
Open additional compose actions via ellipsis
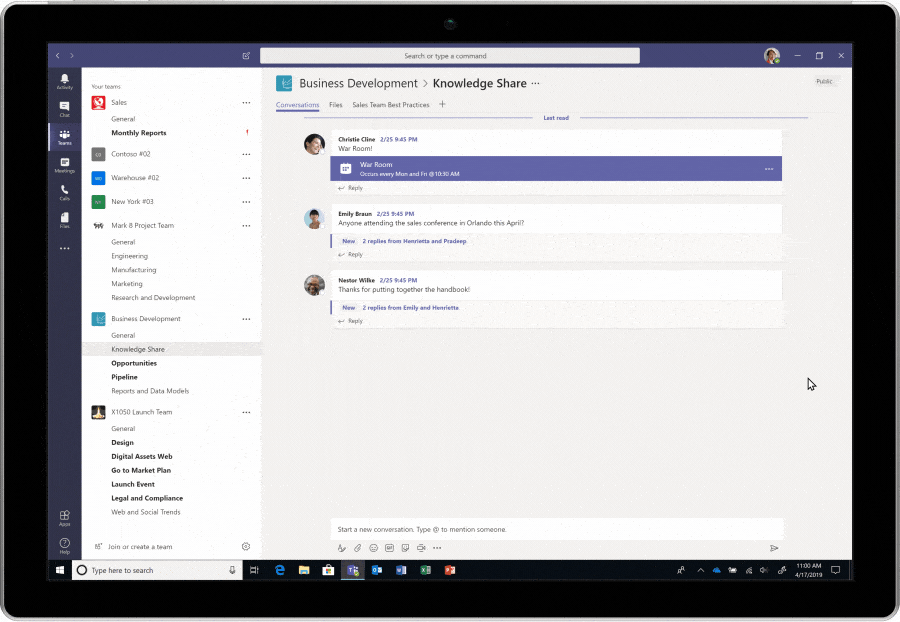pos(437,548)
